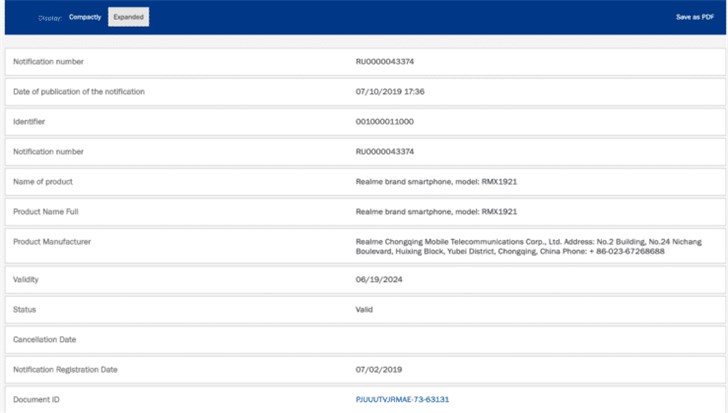This screenshot has height=413, width=728.
Task: Click the Status row label
Action: 24,310
